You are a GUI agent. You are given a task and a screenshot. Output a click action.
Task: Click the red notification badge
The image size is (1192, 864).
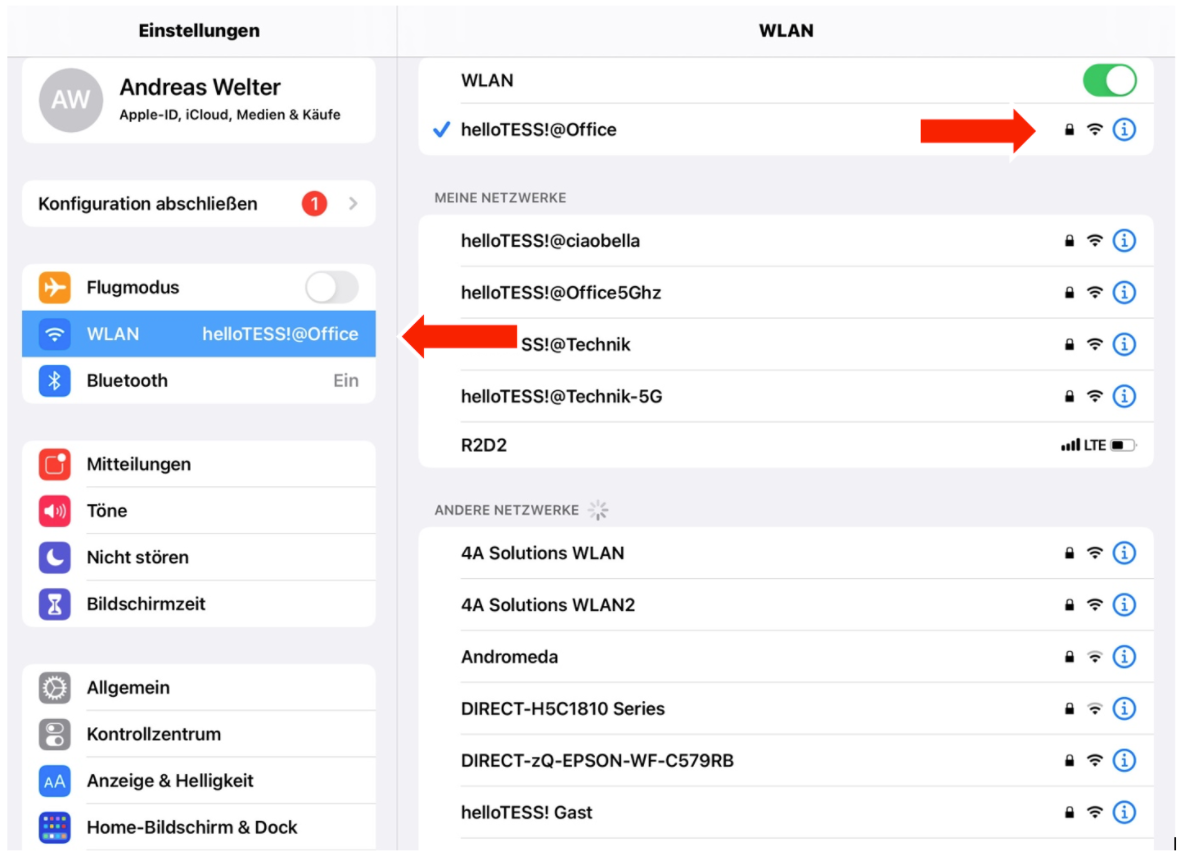(314, 204)
